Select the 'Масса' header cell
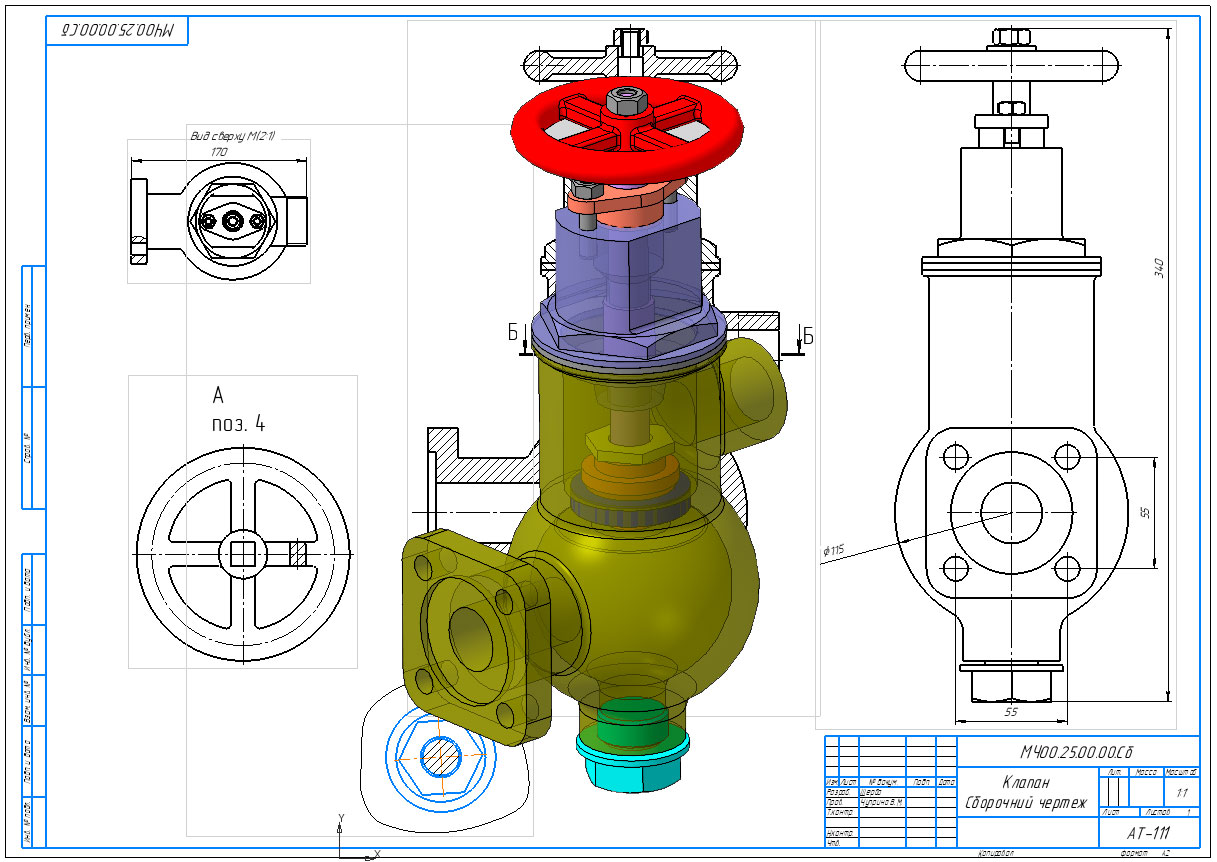 pyautogui.click(x=1147, y=772)
